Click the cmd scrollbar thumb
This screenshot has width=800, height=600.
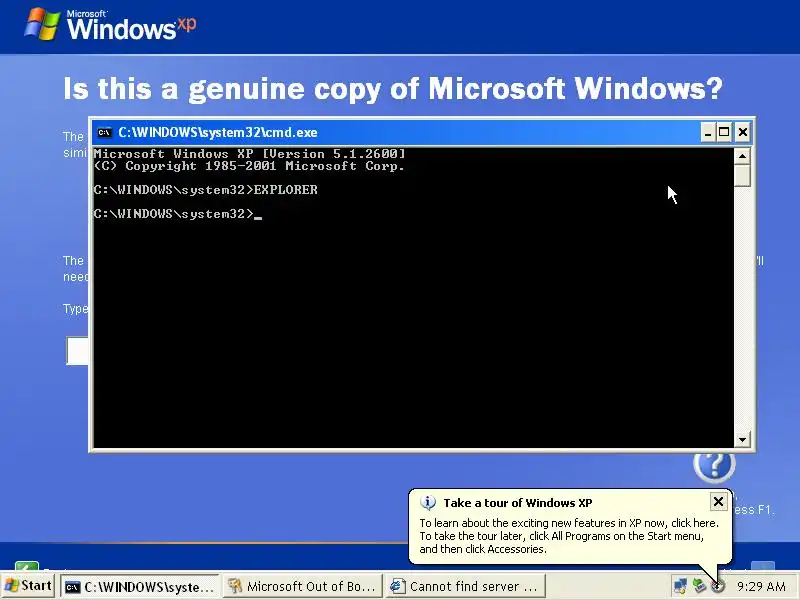742,176
